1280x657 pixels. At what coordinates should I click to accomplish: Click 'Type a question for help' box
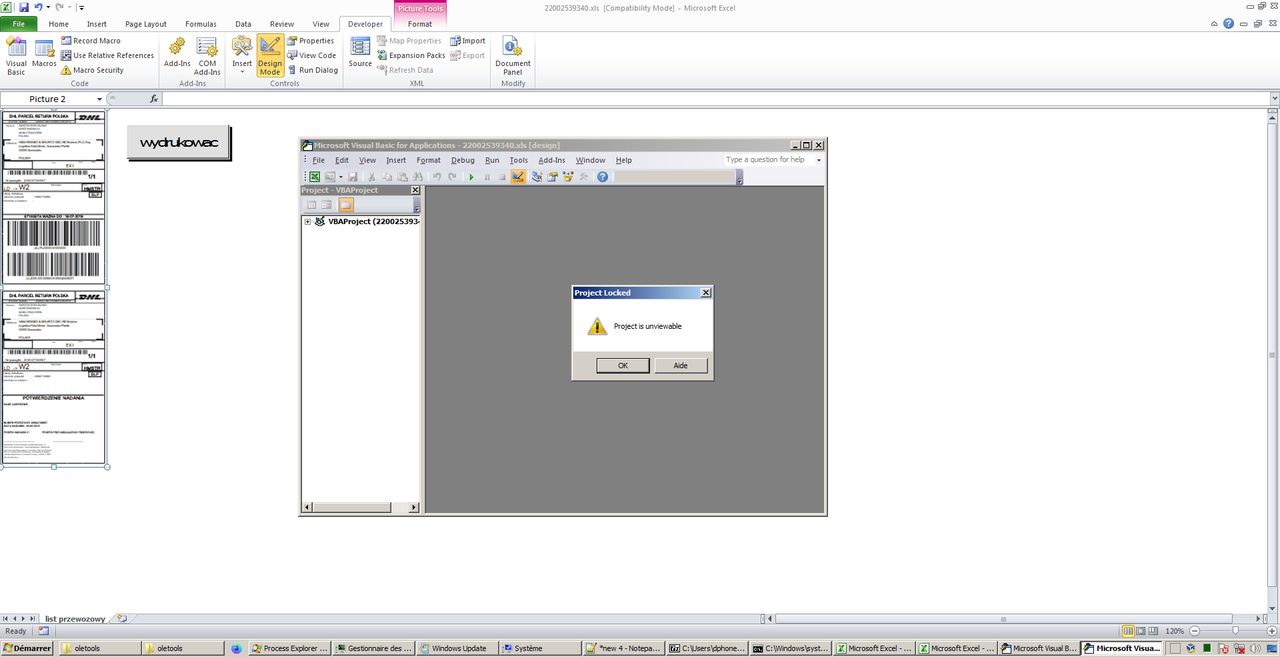[767, 160]
